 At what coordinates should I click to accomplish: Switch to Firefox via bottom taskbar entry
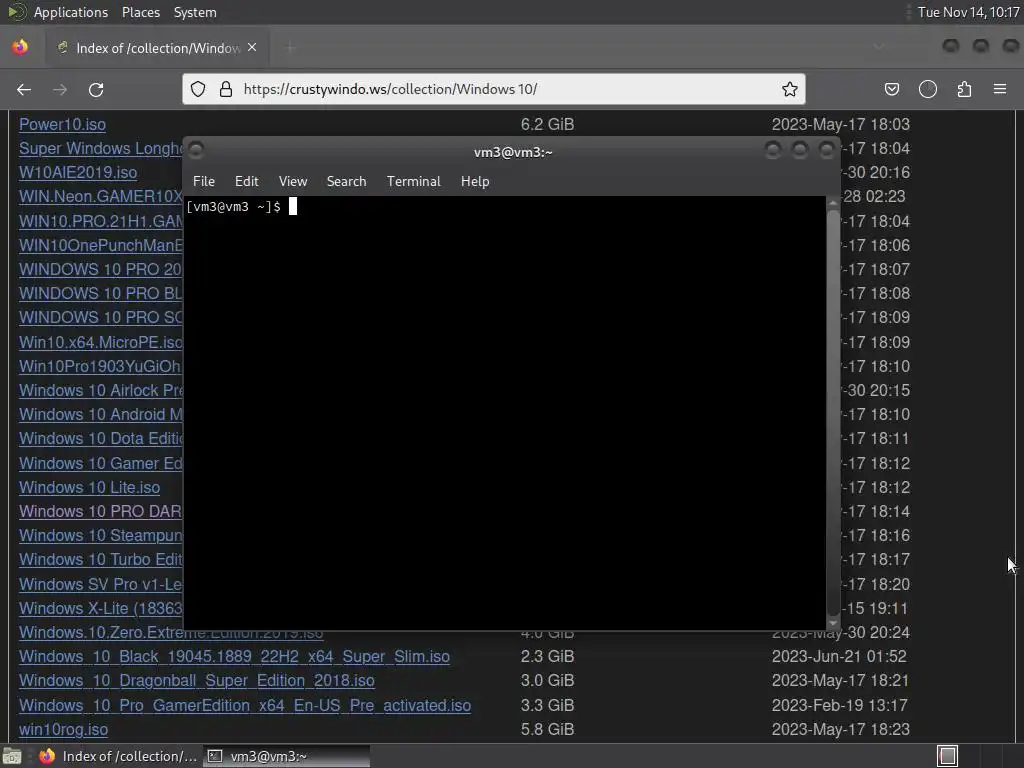tap(118, 756)
